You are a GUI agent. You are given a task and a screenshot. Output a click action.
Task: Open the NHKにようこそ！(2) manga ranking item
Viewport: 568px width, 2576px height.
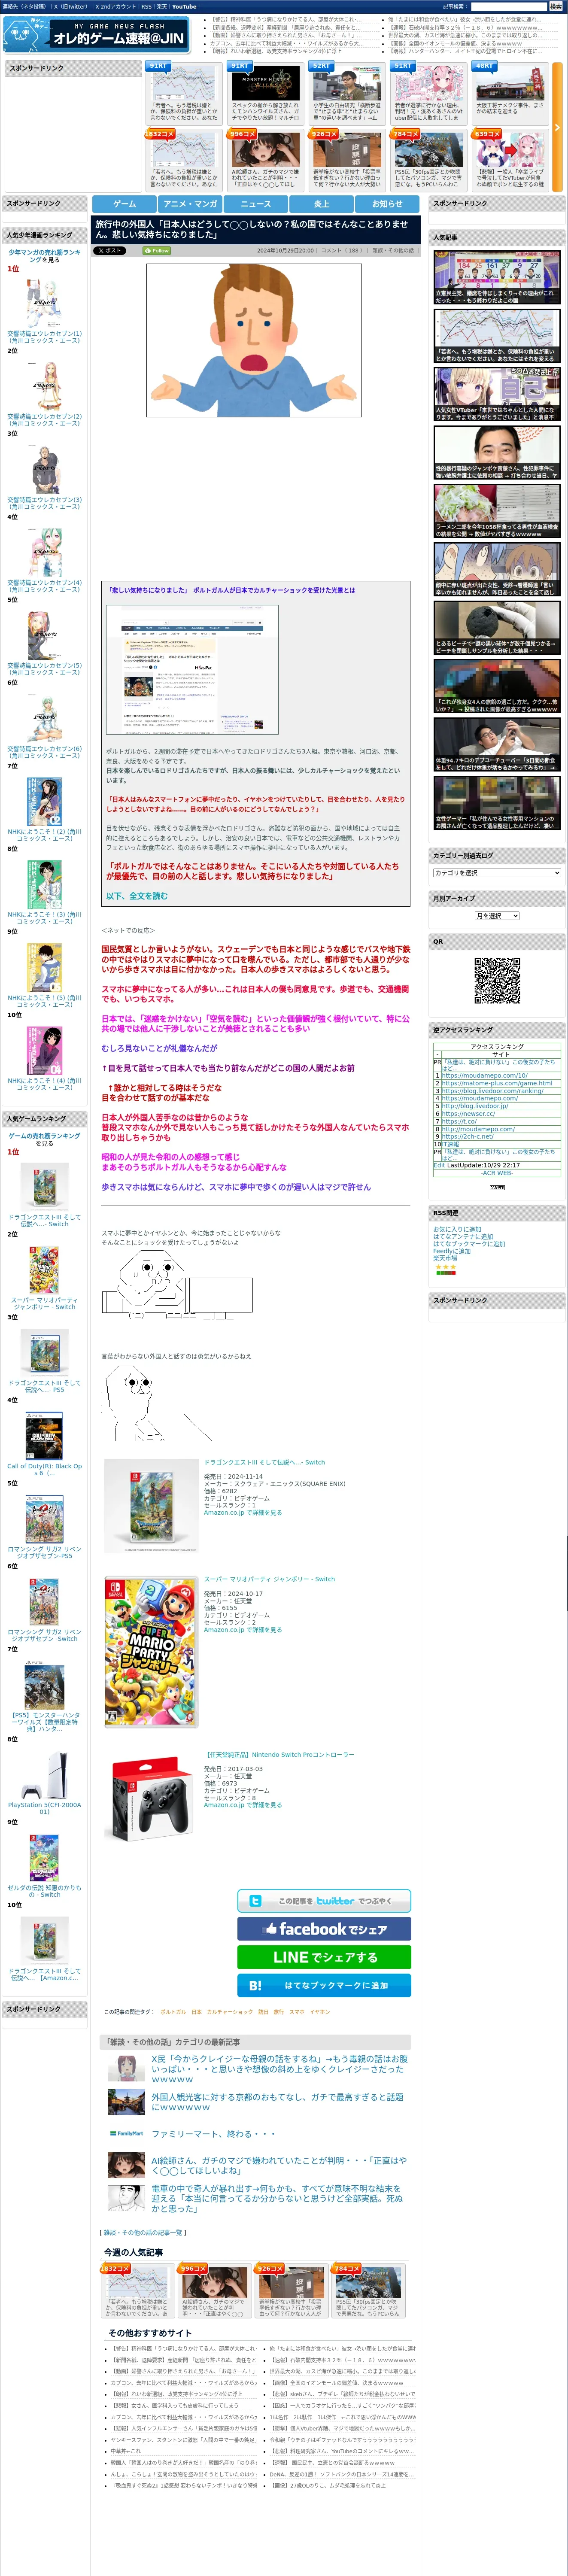(44, 808)
